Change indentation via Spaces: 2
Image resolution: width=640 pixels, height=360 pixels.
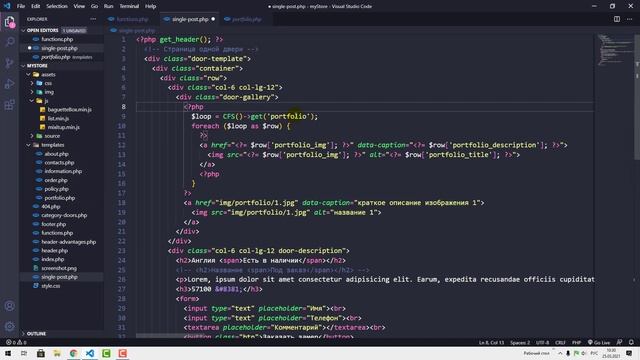(520, 342)
